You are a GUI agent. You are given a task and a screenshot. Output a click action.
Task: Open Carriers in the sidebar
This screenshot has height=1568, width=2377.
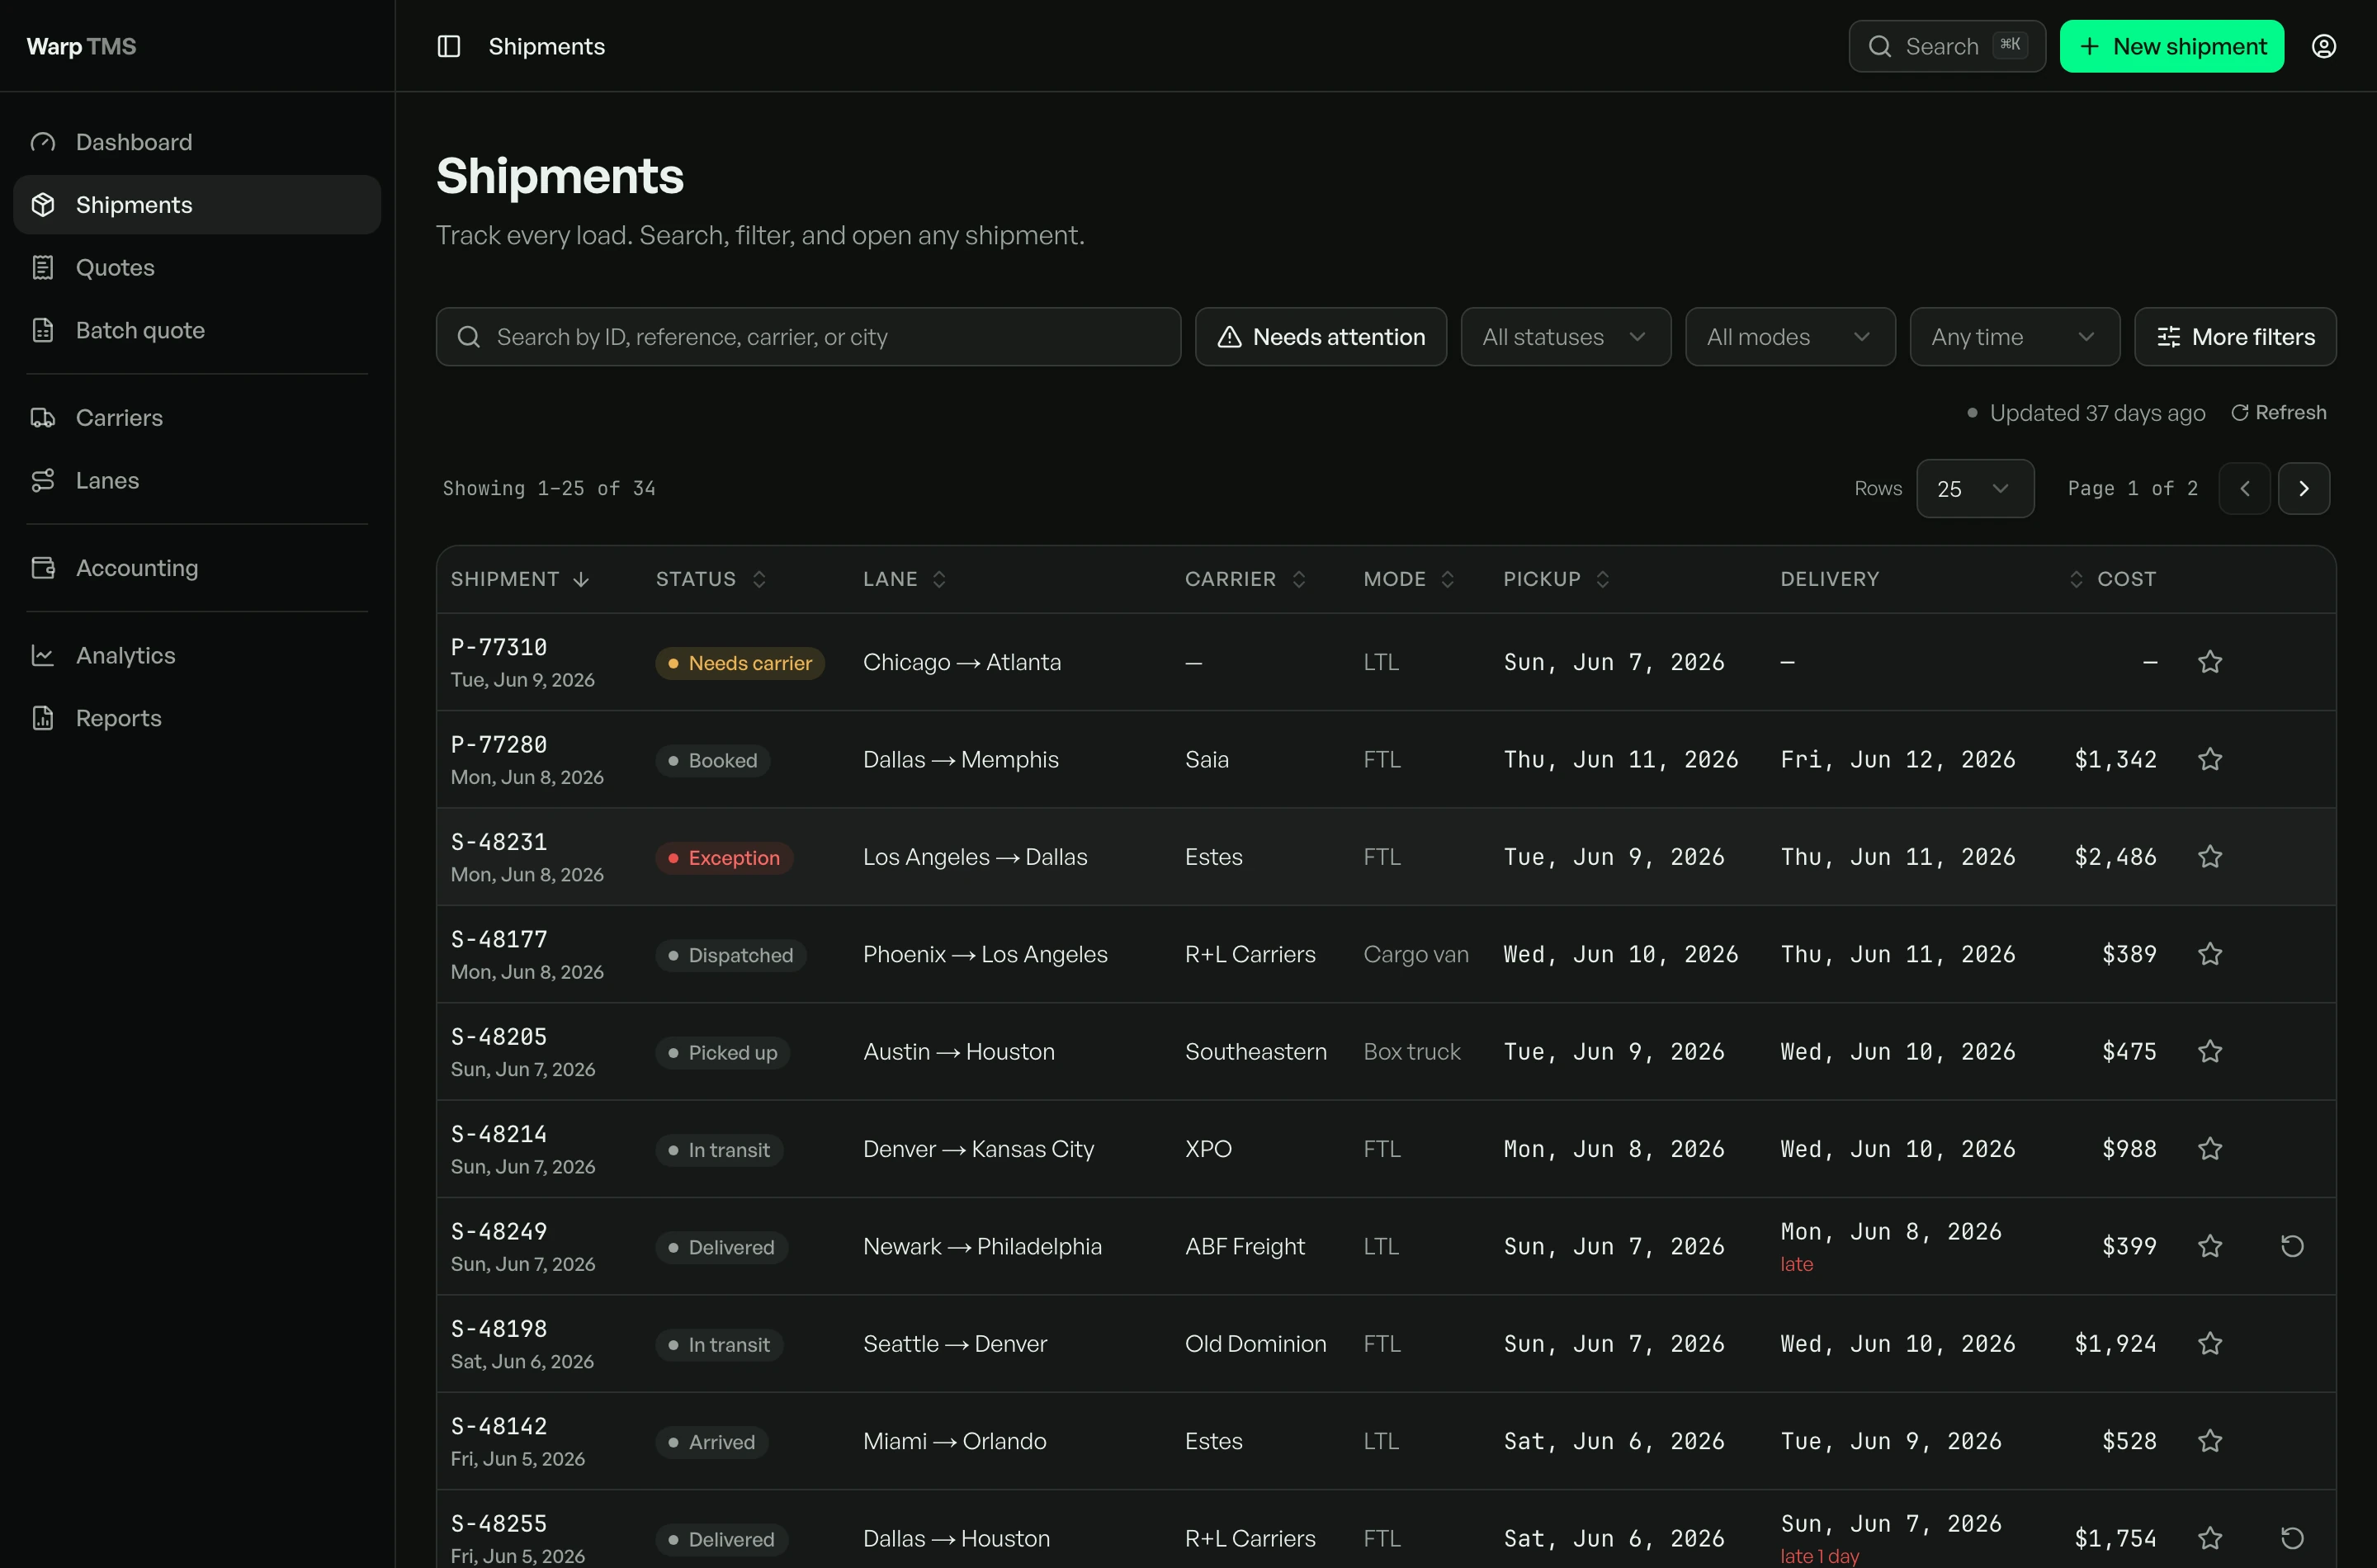[x=197, y=418]
